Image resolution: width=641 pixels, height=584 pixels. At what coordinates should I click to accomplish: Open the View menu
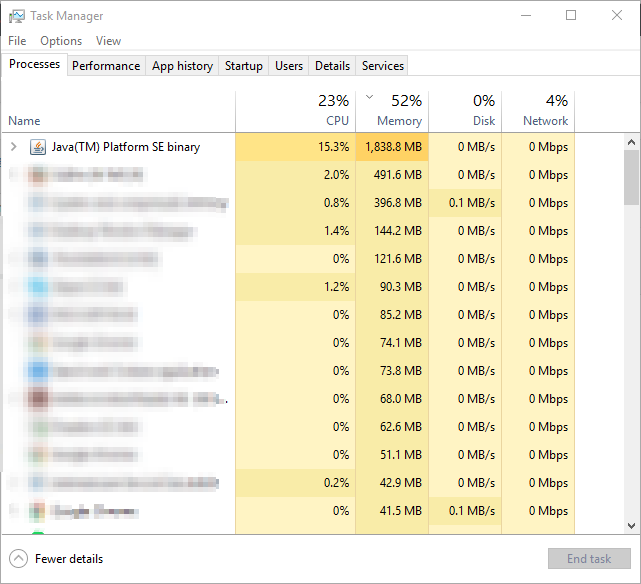point(108,41)
